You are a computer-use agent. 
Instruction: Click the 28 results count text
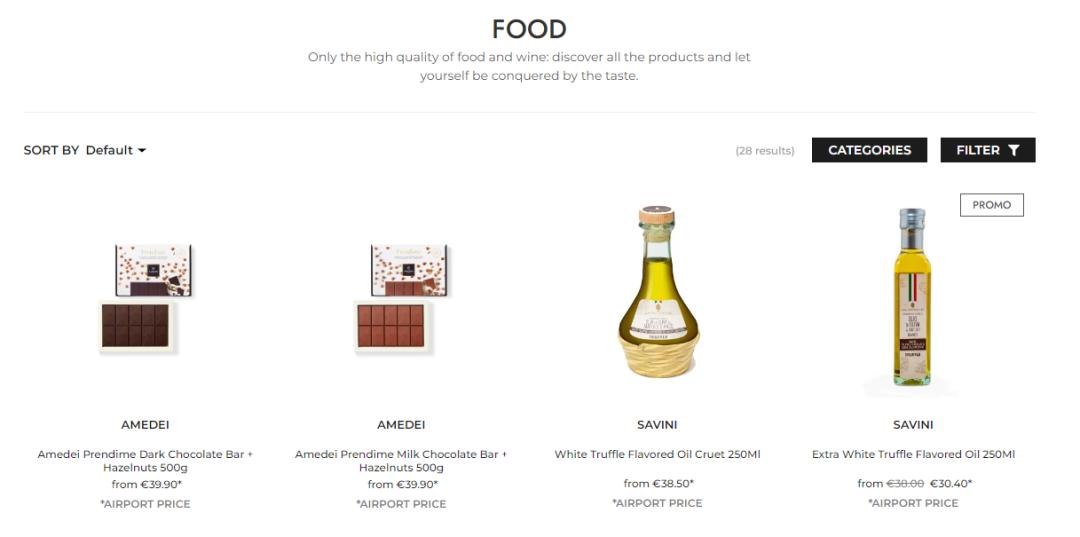click(765, 151)
